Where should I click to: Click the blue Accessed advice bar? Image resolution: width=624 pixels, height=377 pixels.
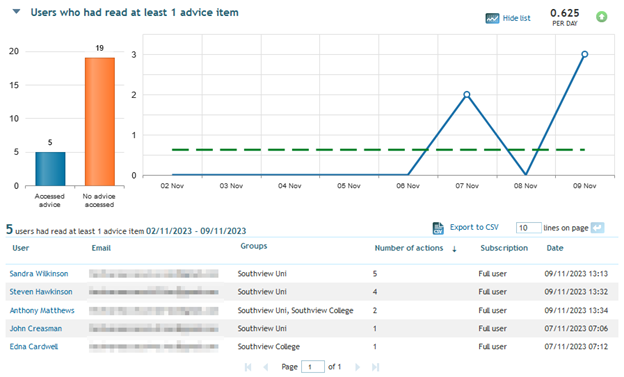(x=50, y=169)
